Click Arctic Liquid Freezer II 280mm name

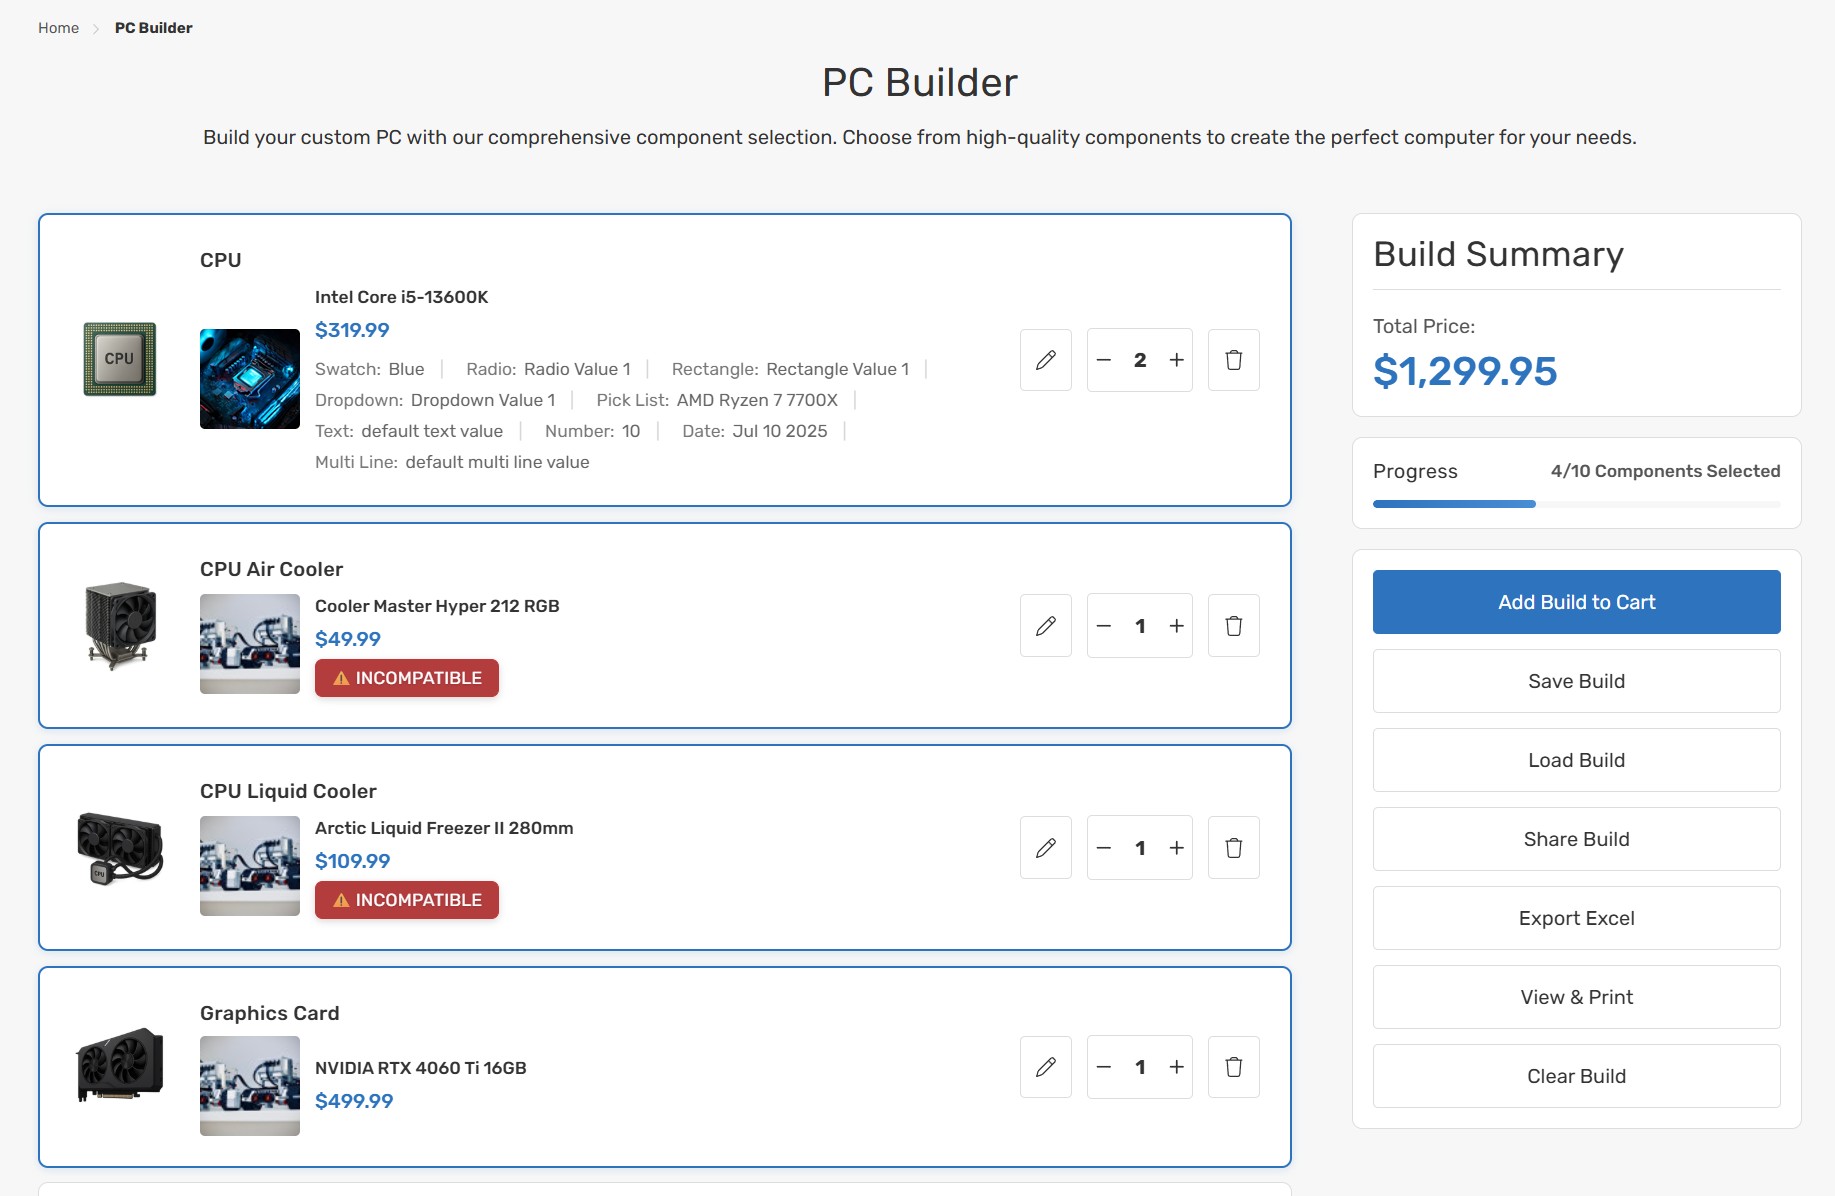(444, 828)
